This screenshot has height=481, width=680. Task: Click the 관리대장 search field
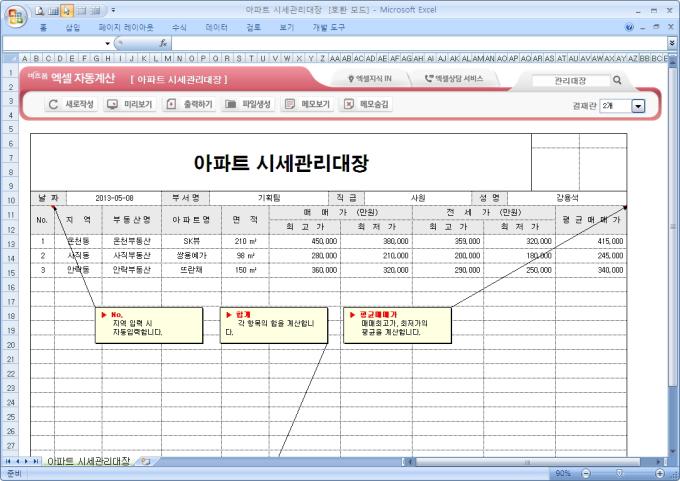pyautogui.click(x=571, y=80)
